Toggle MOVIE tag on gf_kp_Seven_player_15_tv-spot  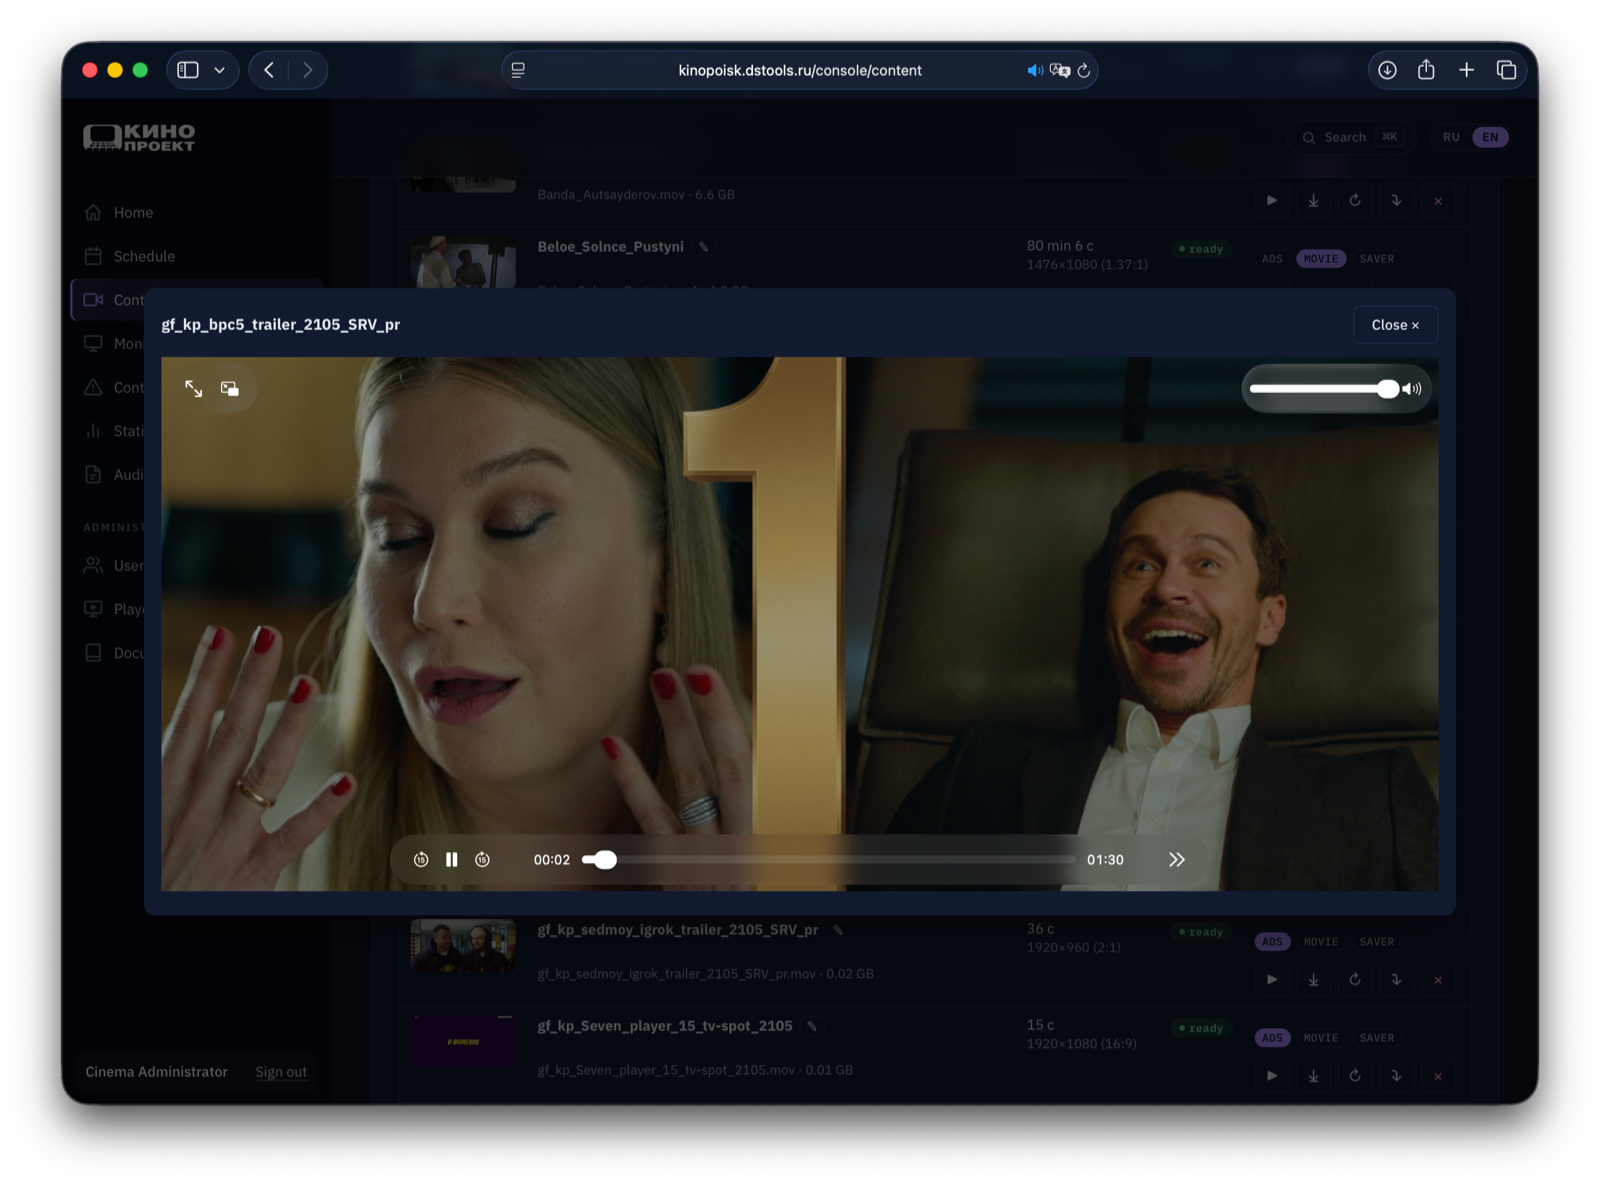coord(1321,1038)
